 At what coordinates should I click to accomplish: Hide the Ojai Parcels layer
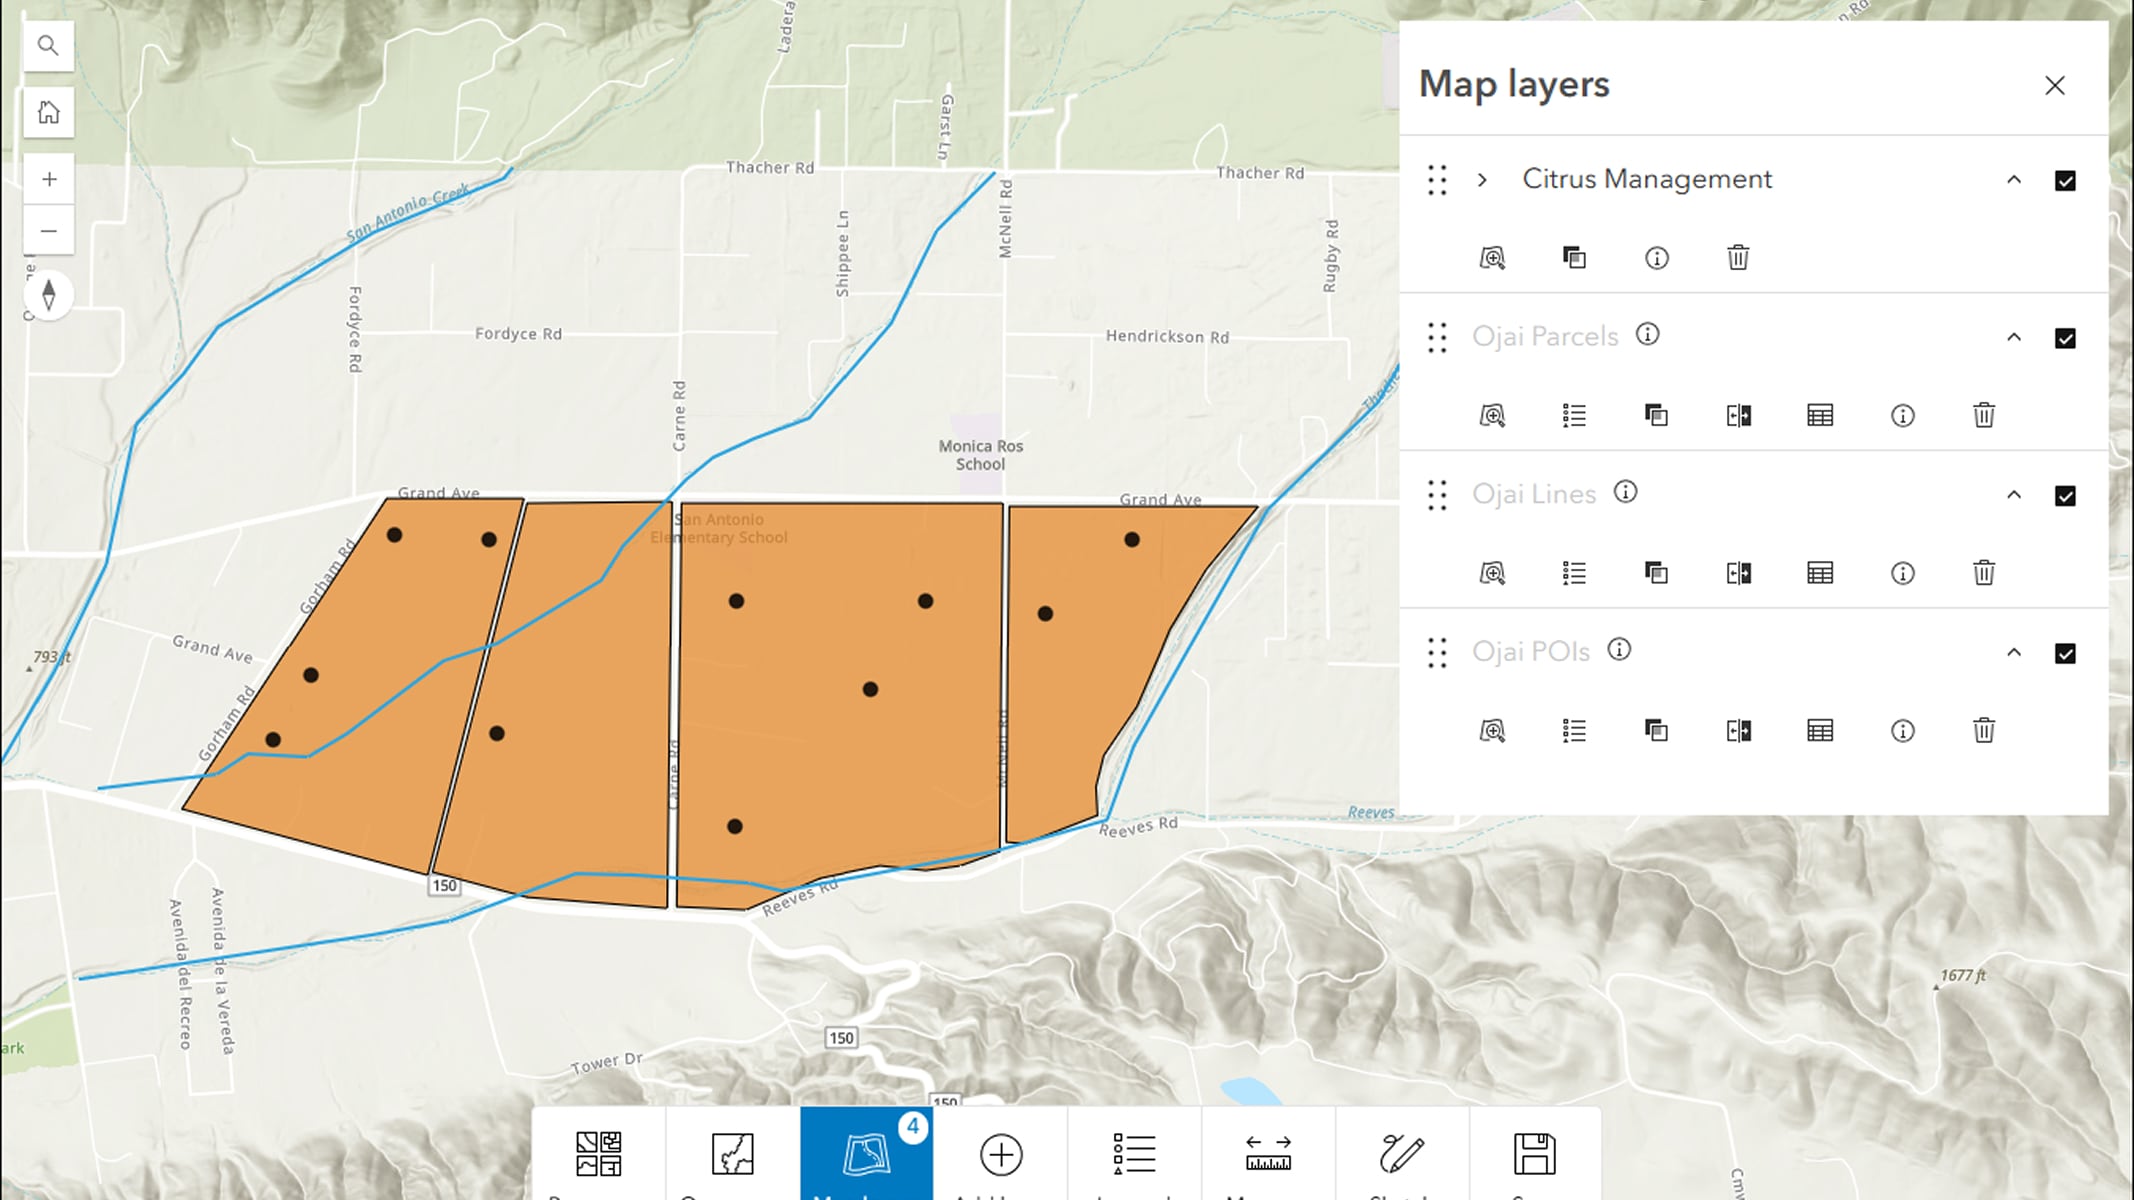(2065, 338)
